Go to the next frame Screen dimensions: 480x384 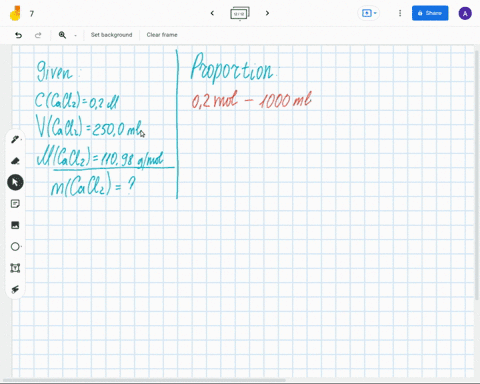[x=267, y=13]
